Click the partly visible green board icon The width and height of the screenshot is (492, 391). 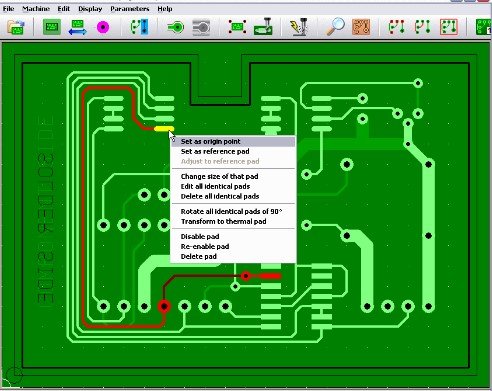tap(484, 27)
